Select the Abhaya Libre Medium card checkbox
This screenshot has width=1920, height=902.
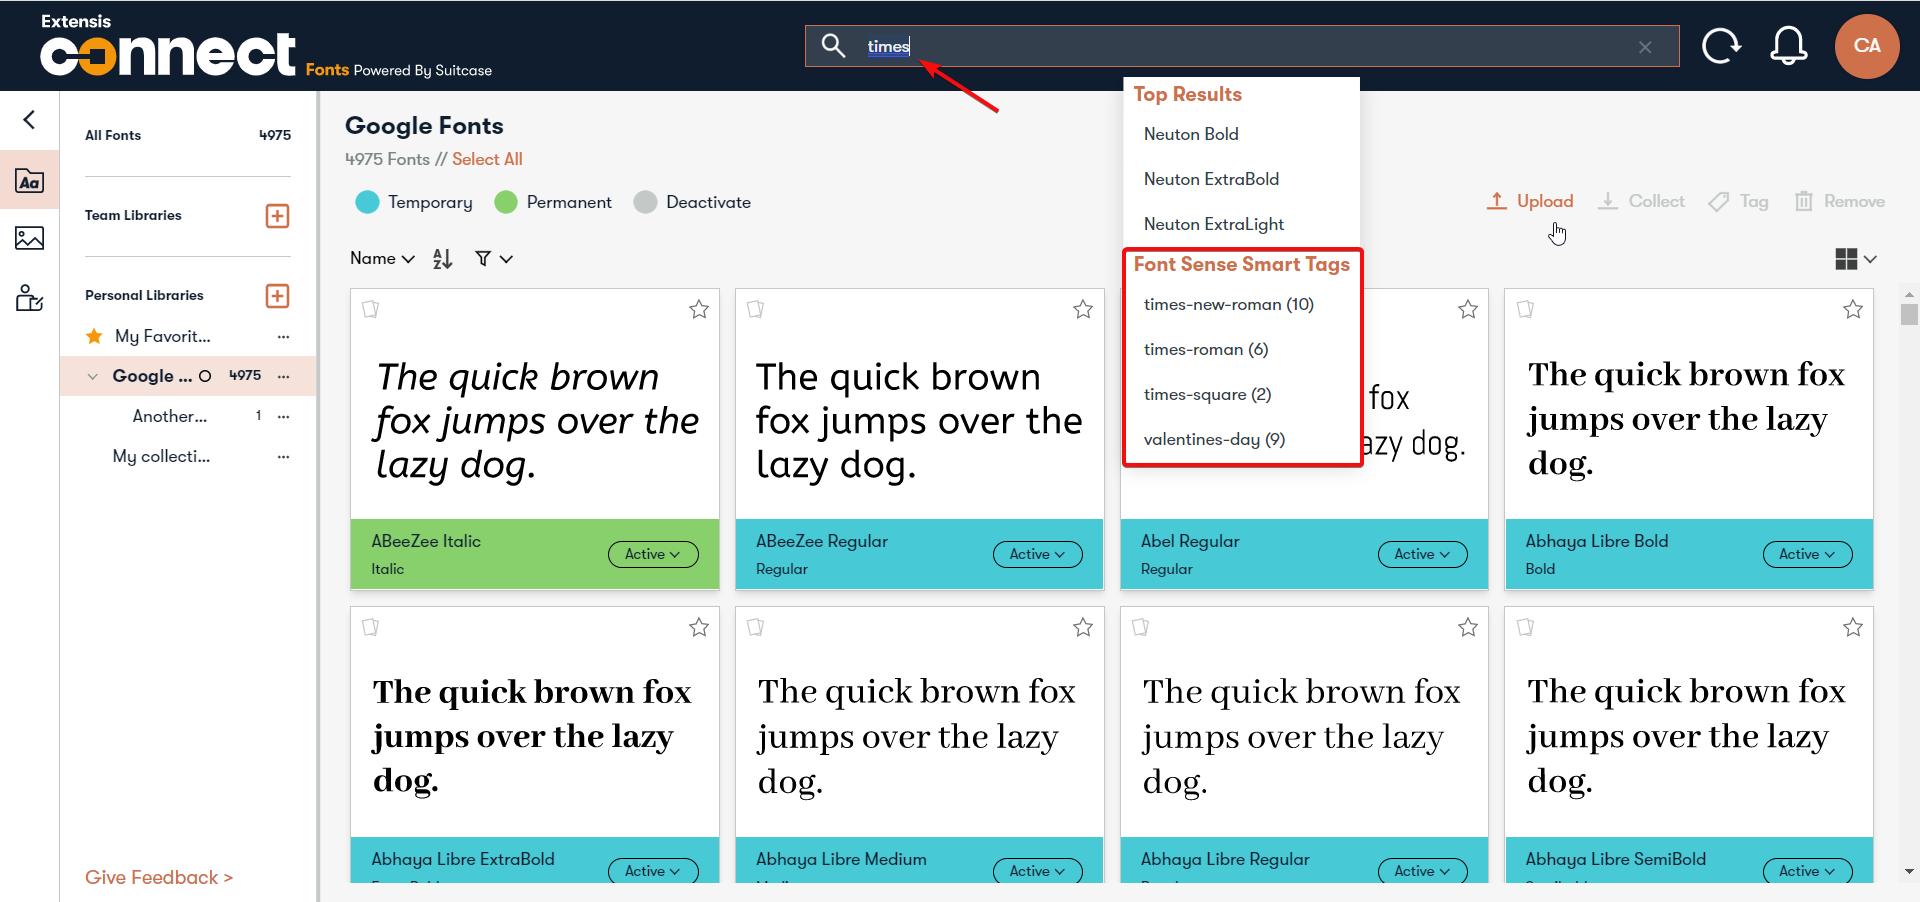[756, 627]
